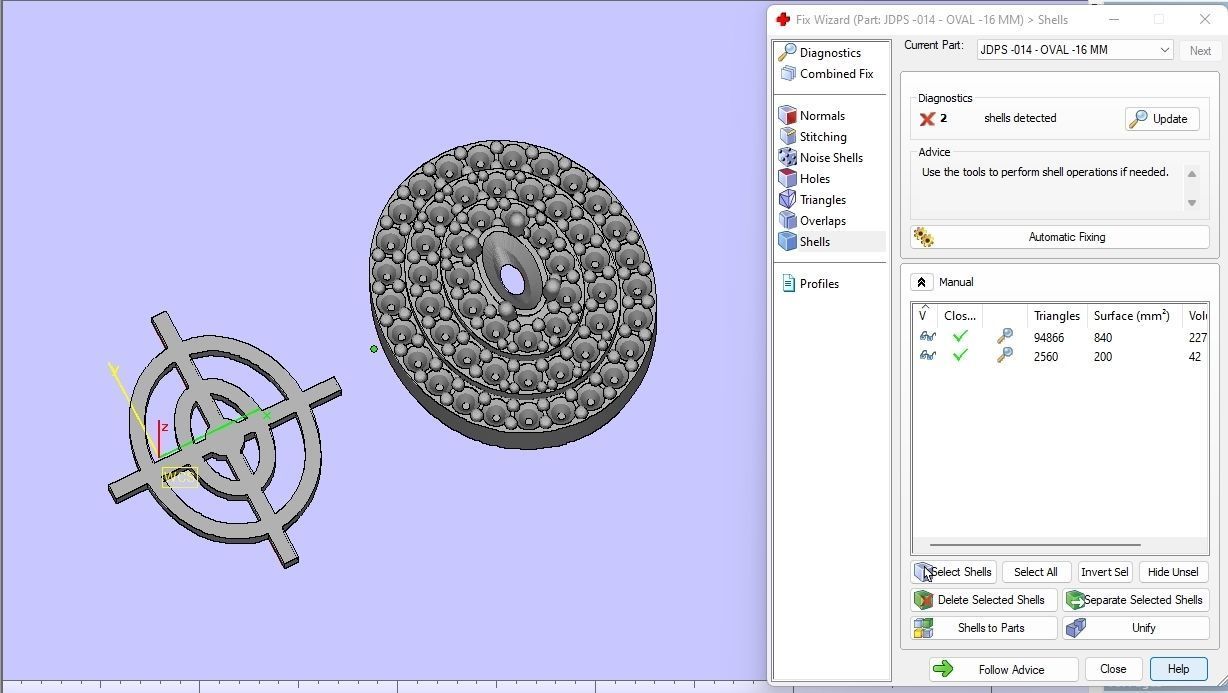Select the 94866 triangles cell
This screenshot has height=693, width=1228.
(1049, 338)
